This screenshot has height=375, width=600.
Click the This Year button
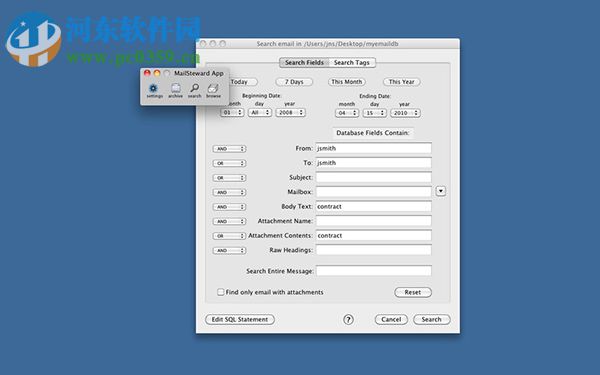point(402,82)
